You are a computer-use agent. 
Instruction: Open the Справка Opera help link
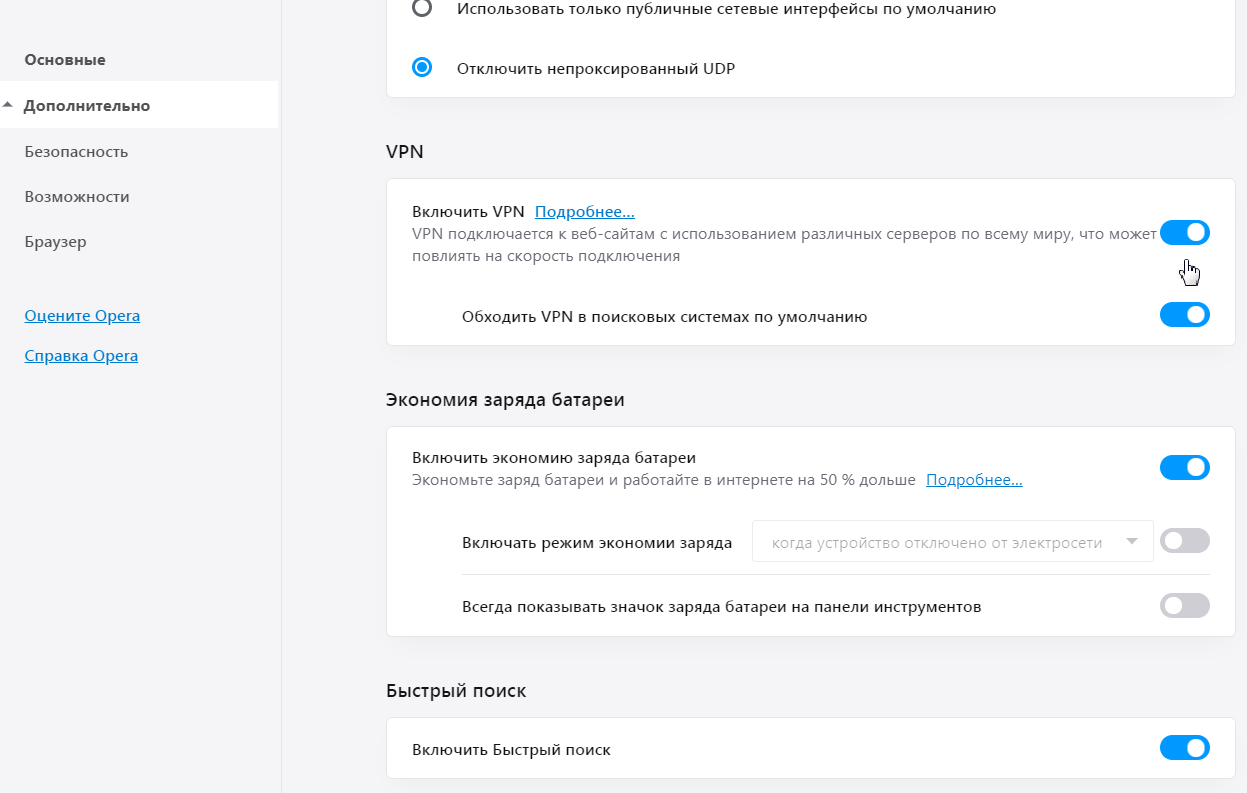point(81,356)
